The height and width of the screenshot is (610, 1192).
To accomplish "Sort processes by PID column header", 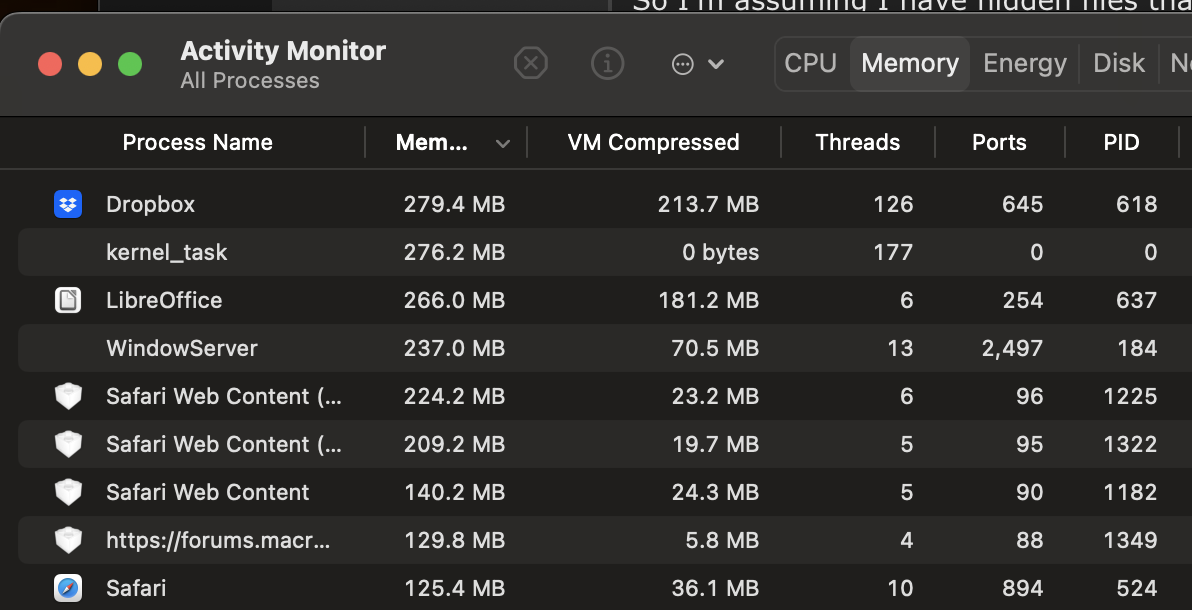I will 1121,142.
